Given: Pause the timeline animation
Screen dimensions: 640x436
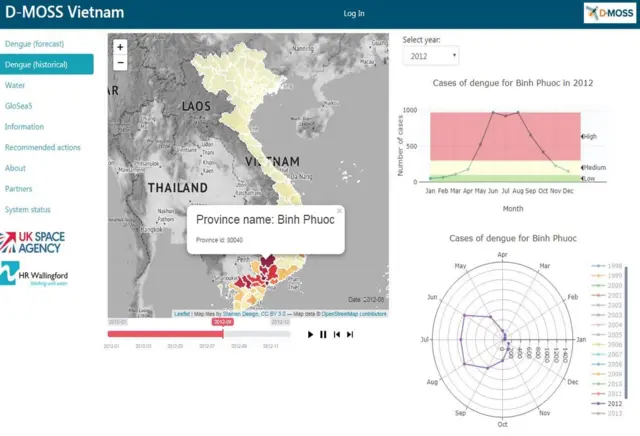Looking at the screenshot, I should (323, 334).
